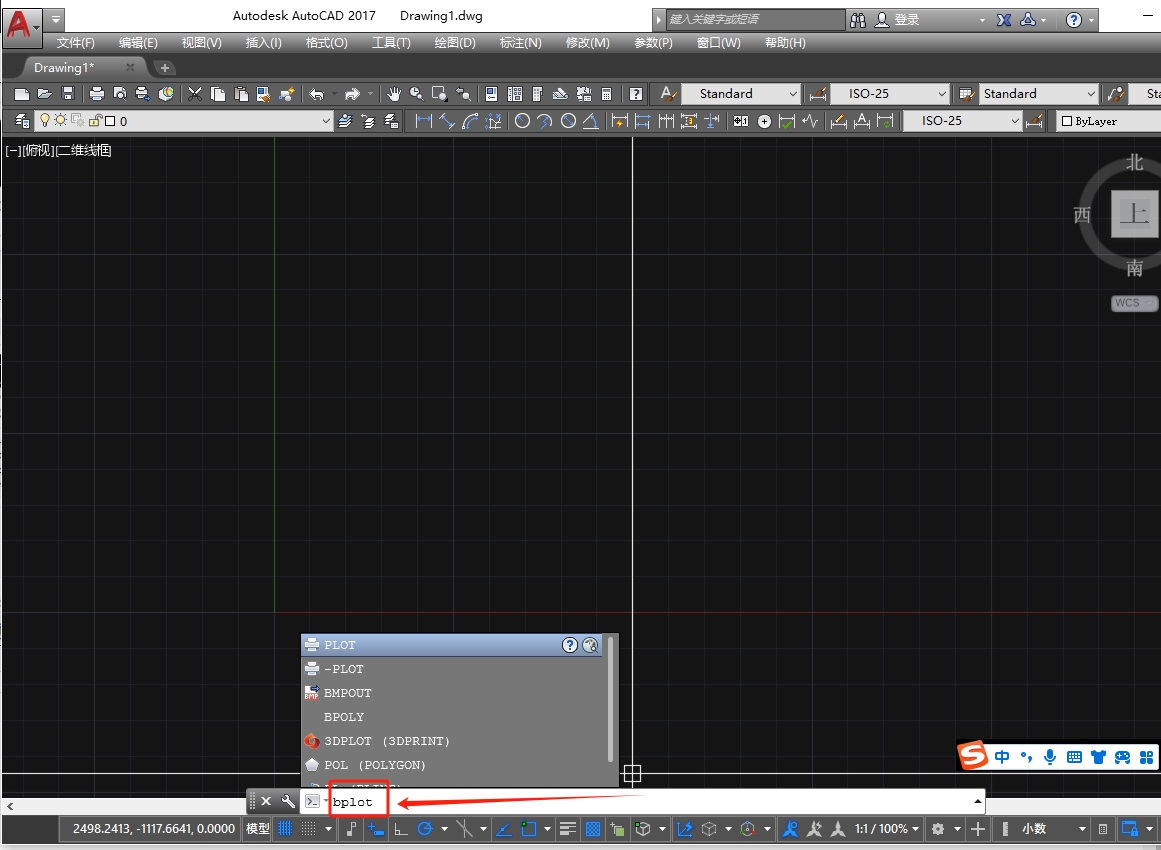The width and height of the screenshot is (1161, 850).
Task: Click the search keyword input box
Action: point(754,19)
